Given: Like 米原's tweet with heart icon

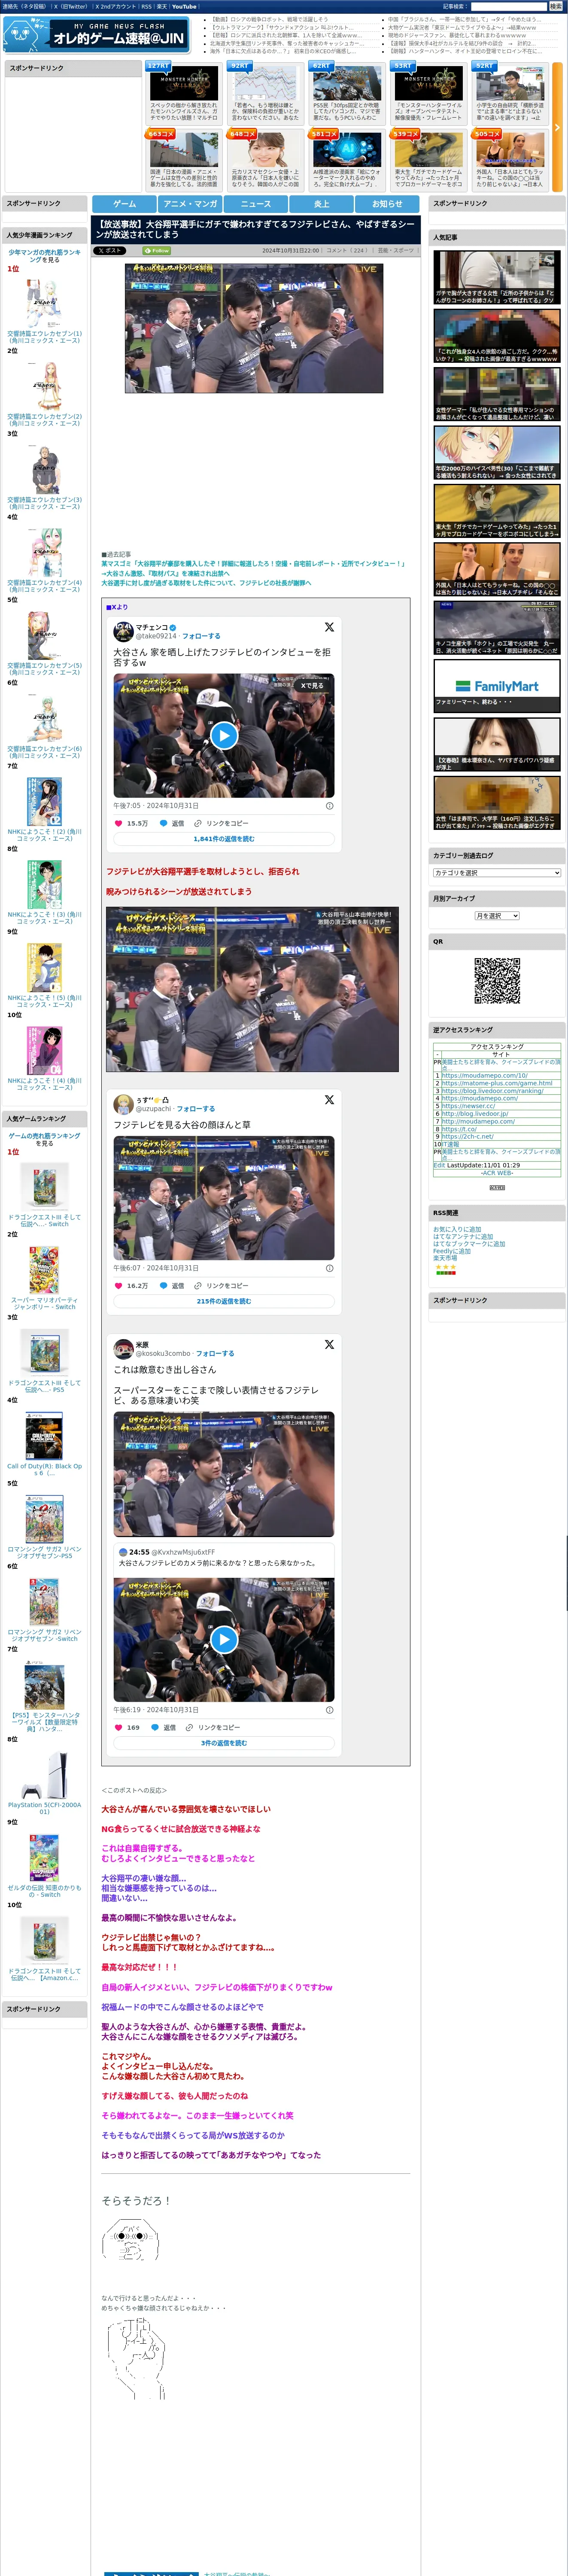Looking at the screenshot, I should coord(119,1727).
